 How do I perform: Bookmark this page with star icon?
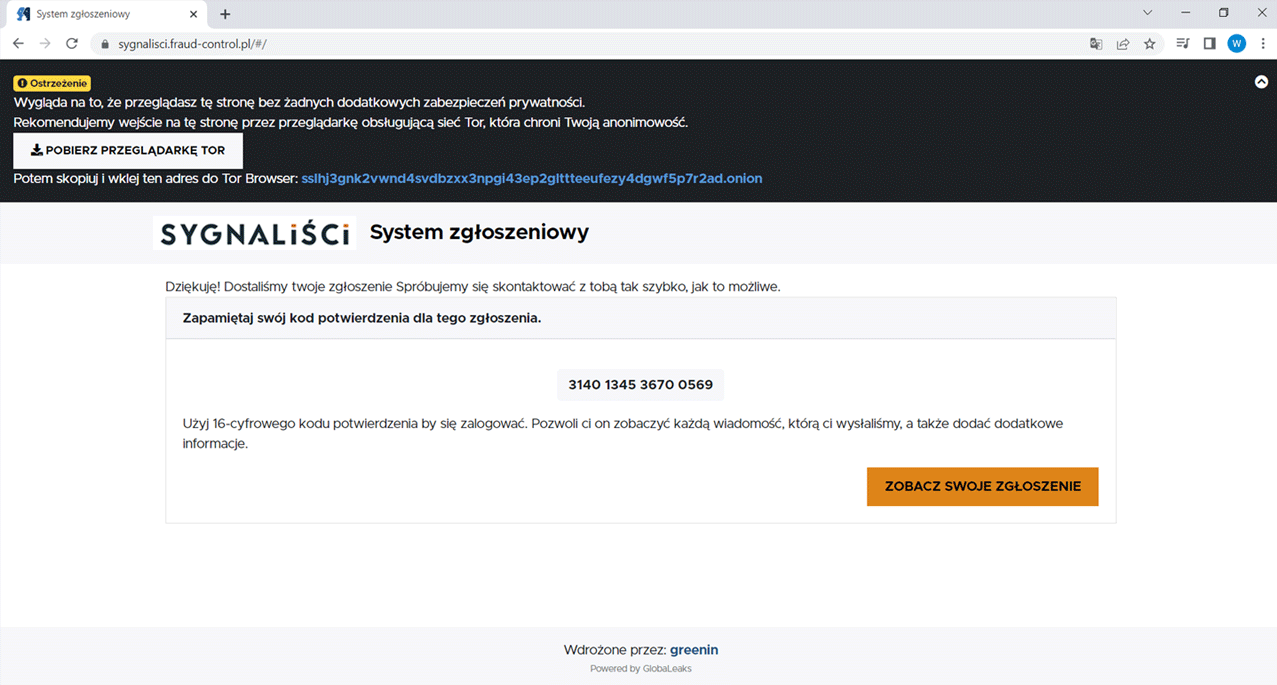(1150, 44)
